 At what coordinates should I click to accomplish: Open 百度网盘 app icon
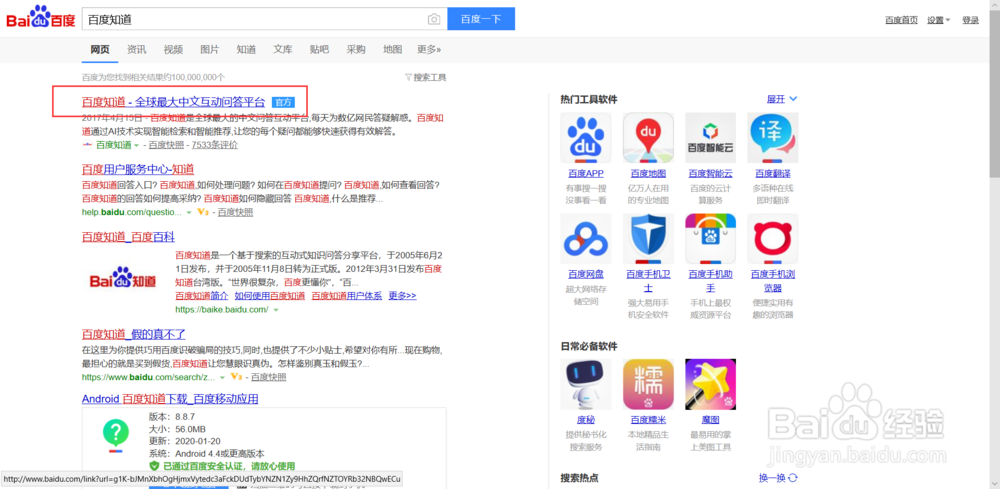(585, 239)
